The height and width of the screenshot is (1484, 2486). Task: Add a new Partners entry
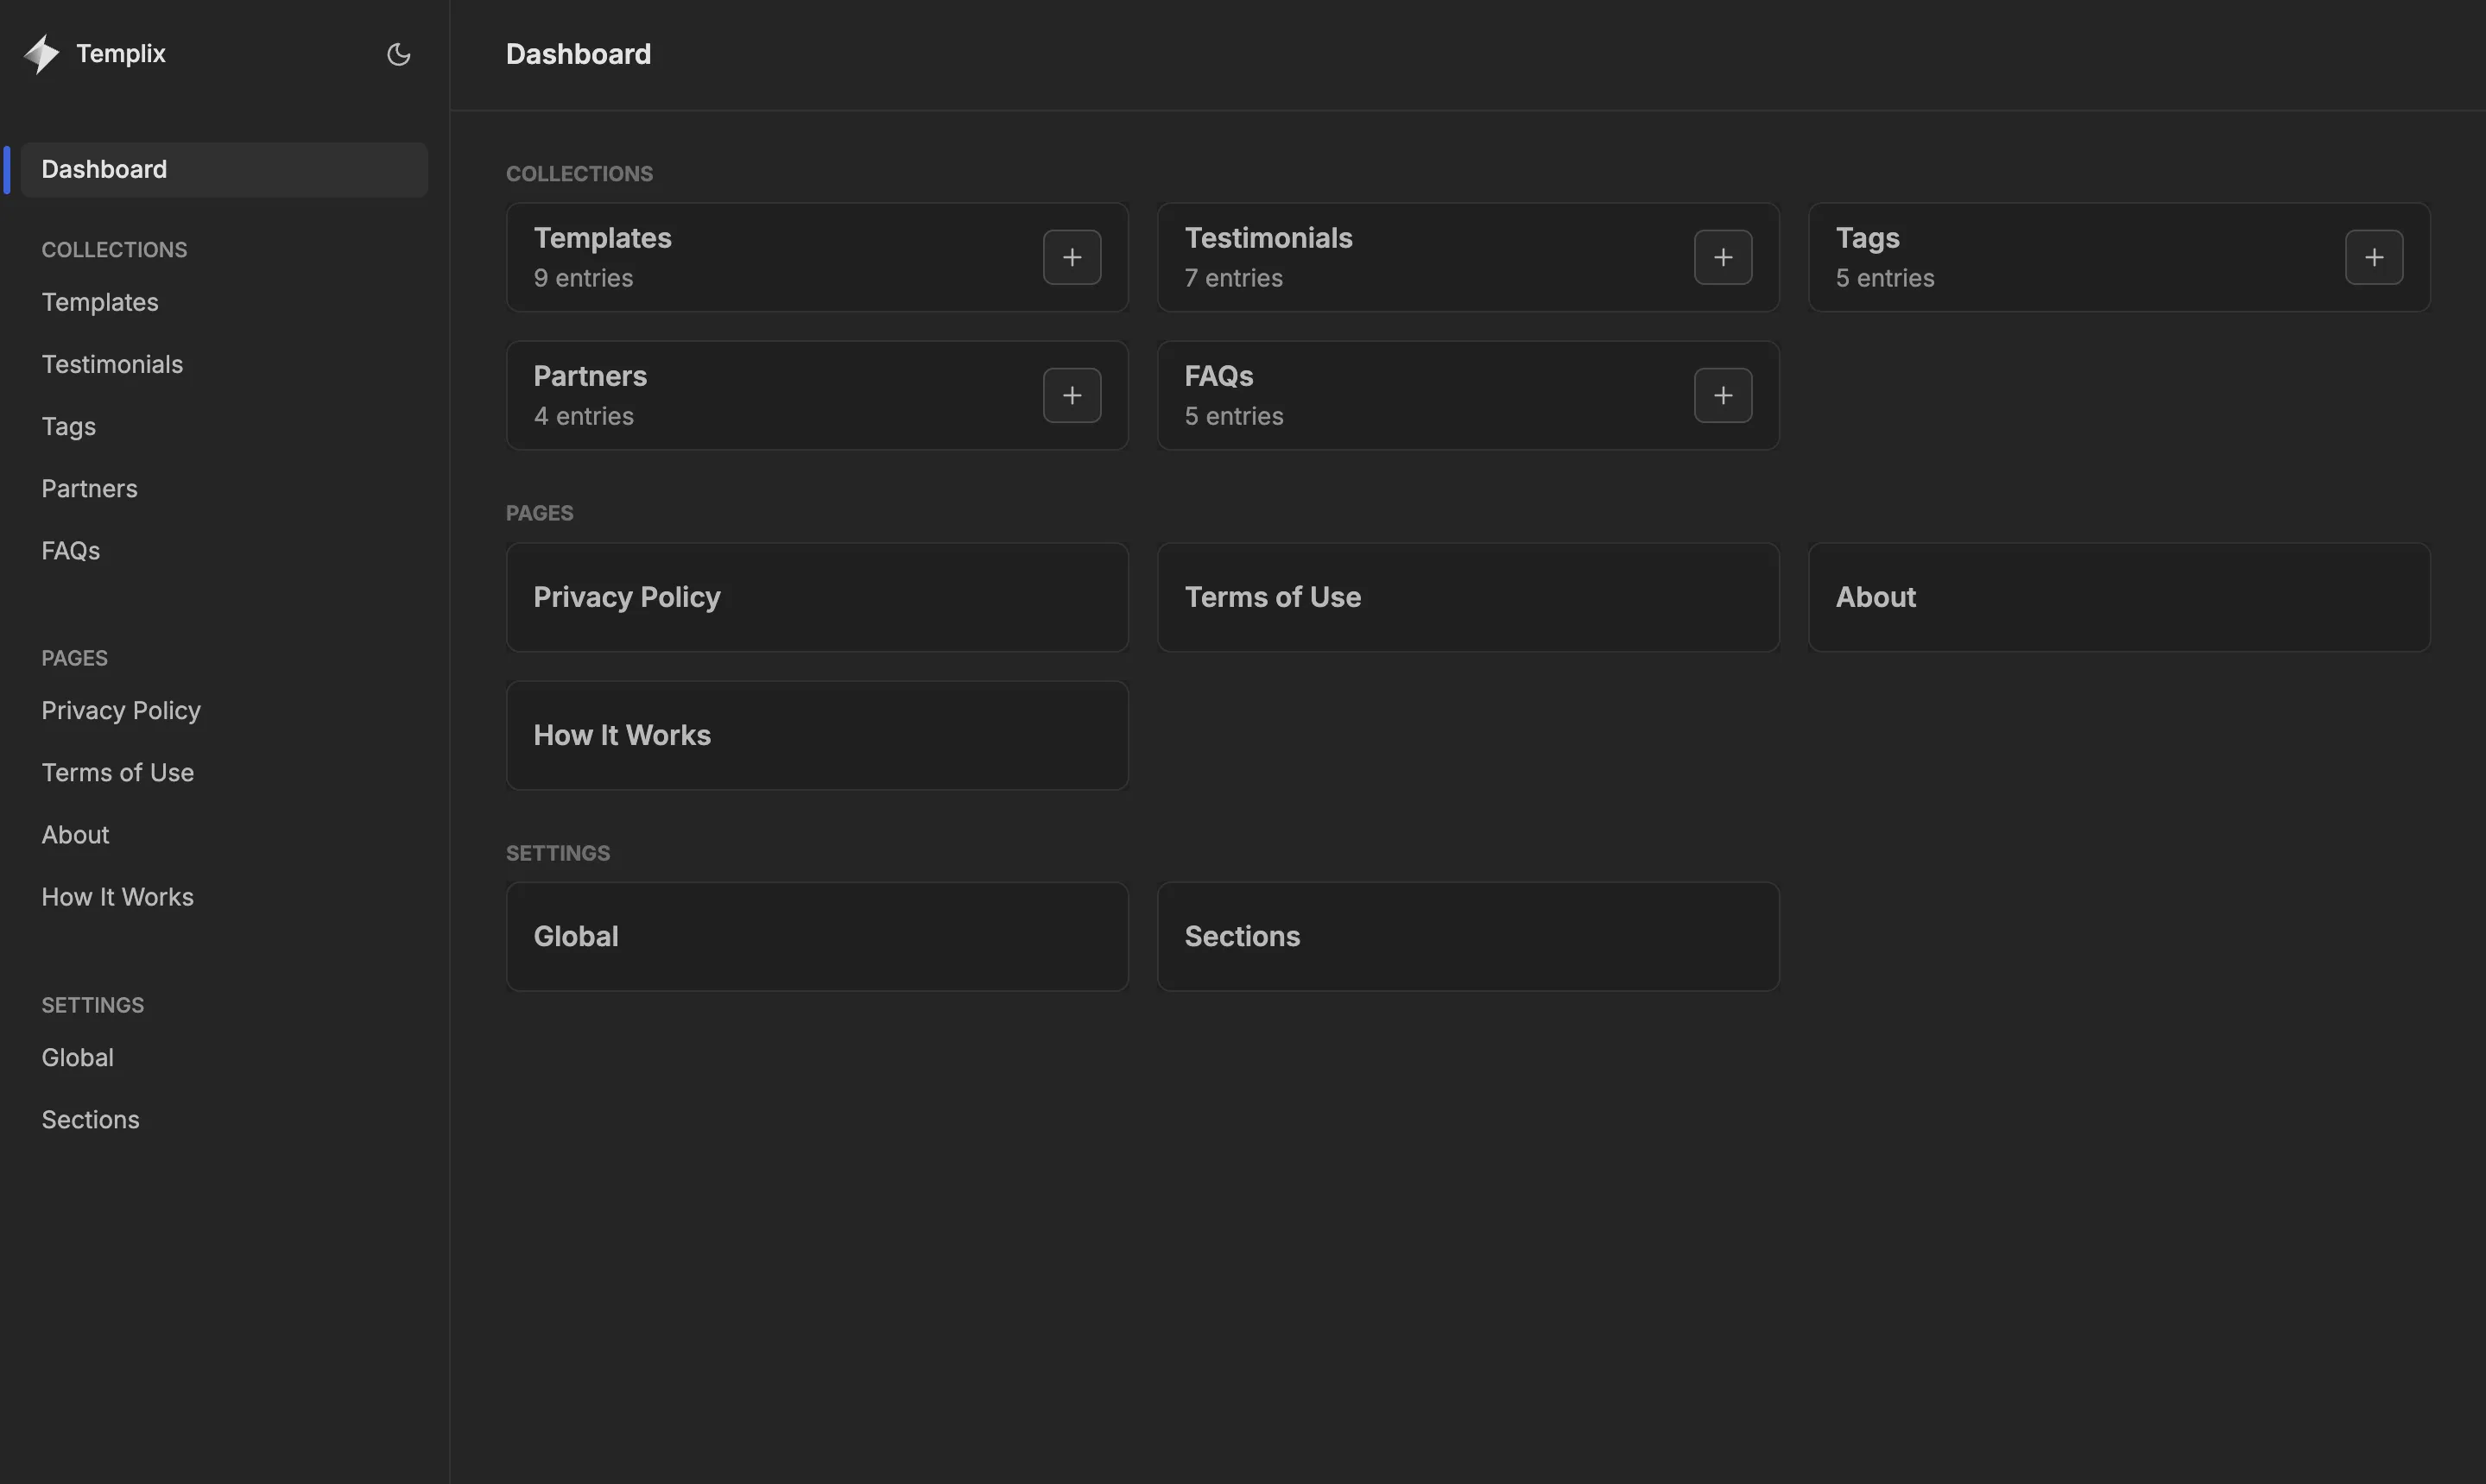click(x=1071, y=395)
